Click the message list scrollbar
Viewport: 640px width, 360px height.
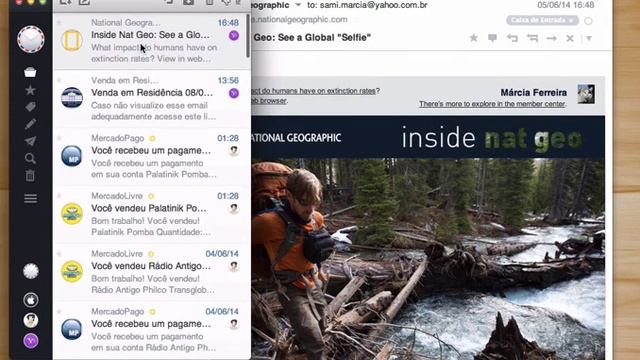pyautogui.click(x=248, y=36)
